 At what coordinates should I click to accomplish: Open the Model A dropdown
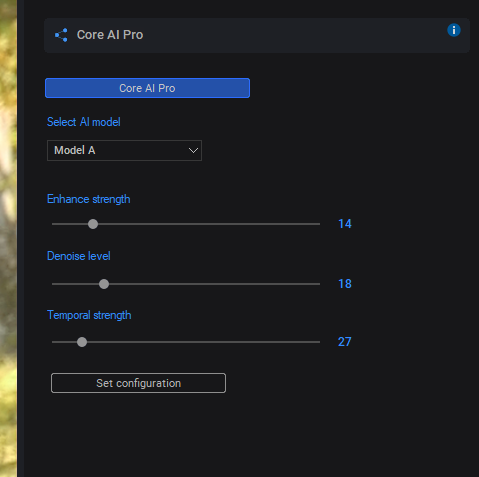coord(124,150)
